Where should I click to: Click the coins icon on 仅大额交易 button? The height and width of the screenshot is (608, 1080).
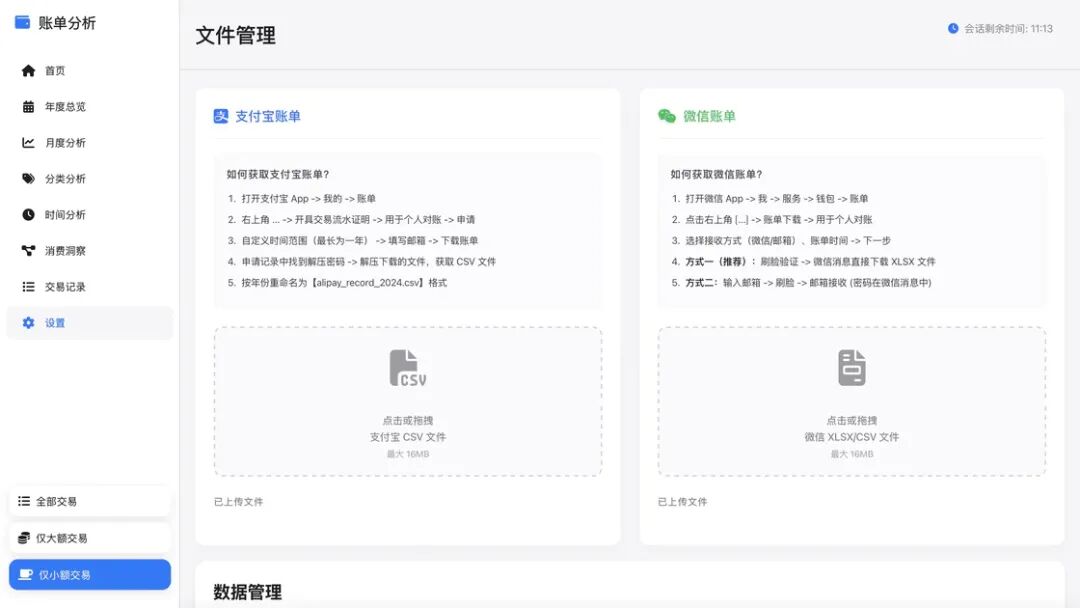point(24,538)
